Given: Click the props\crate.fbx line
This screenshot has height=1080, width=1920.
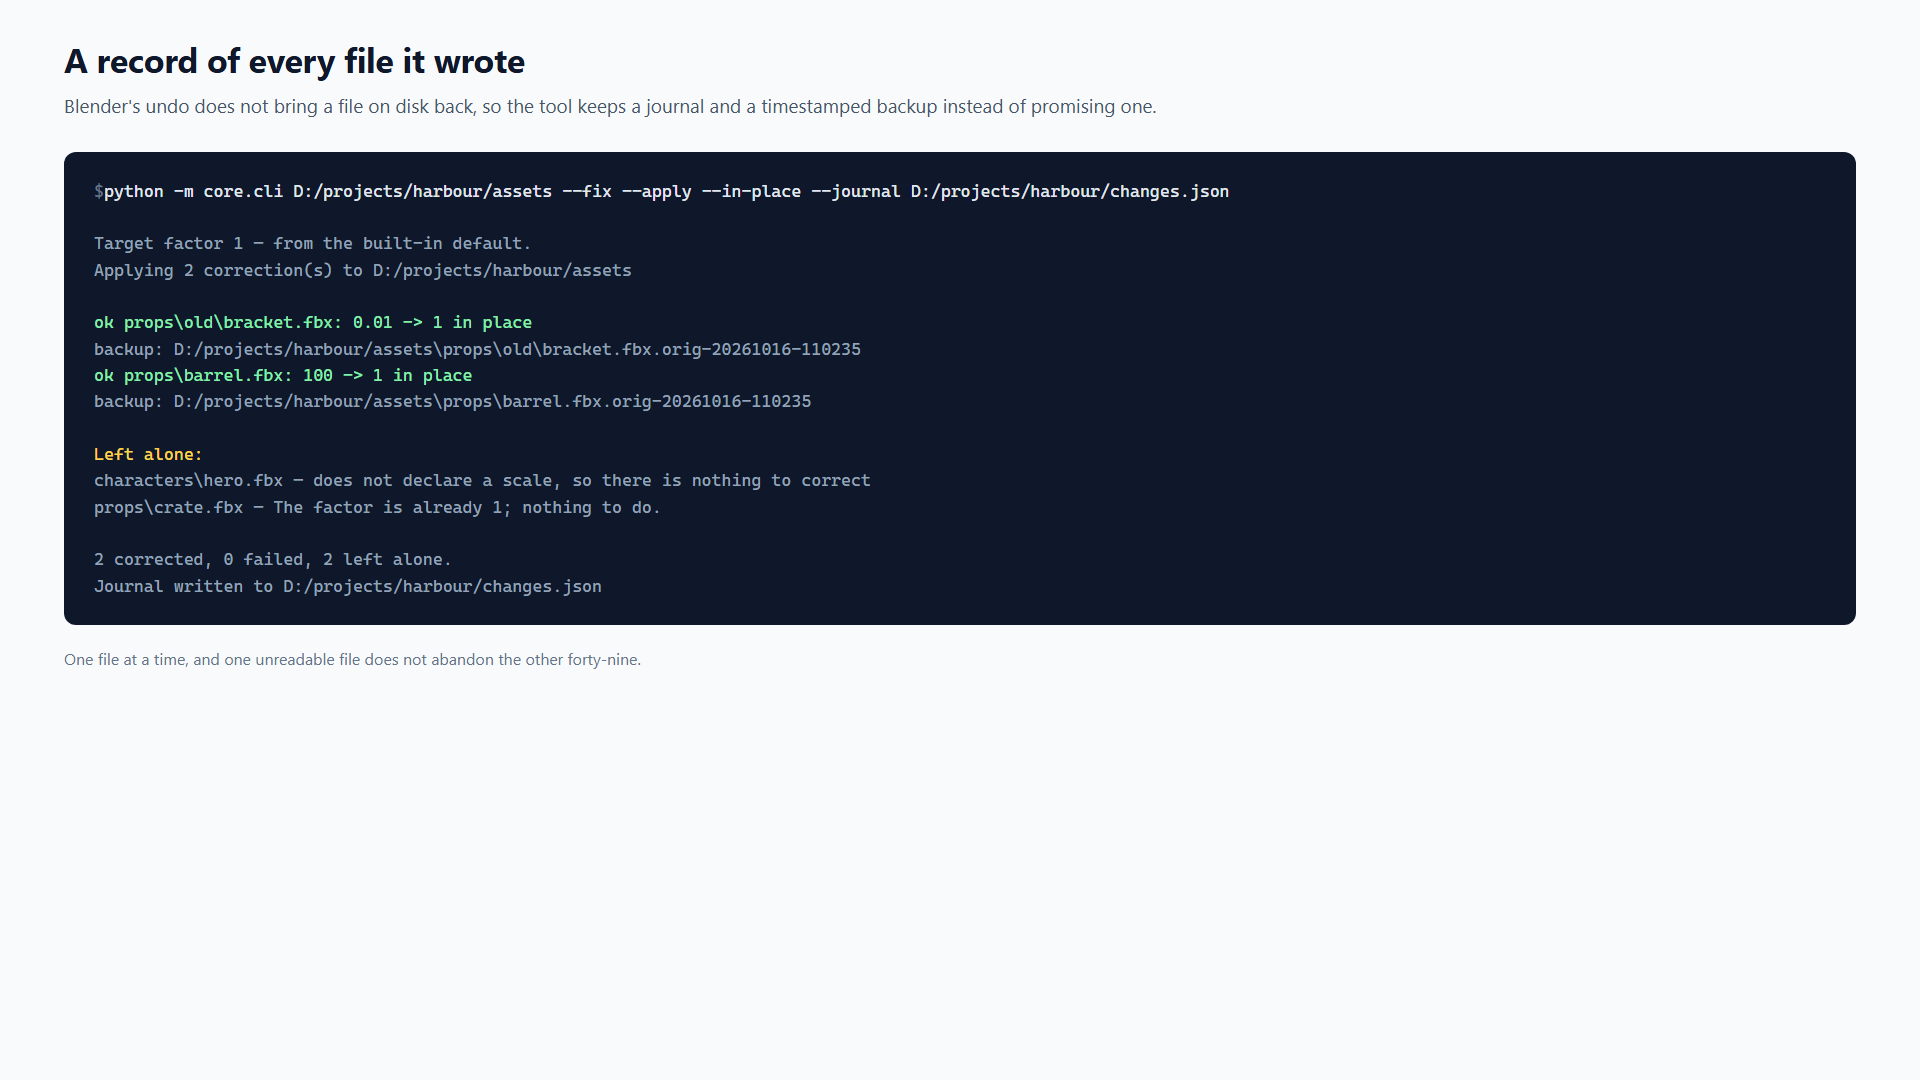Looking at the screenshot, I should coord(377,508).
